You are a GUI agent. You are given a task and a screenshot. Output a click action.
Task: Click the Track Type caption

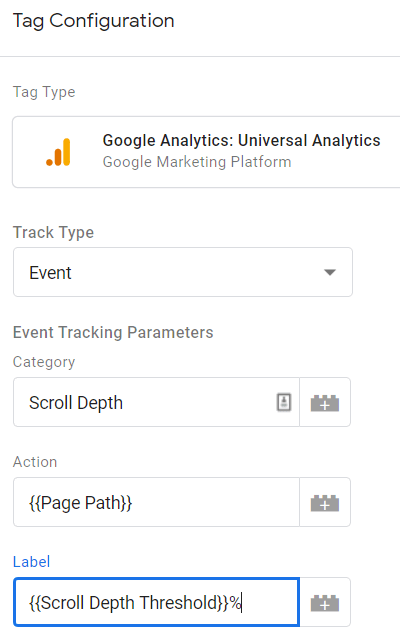coord(54,233)
